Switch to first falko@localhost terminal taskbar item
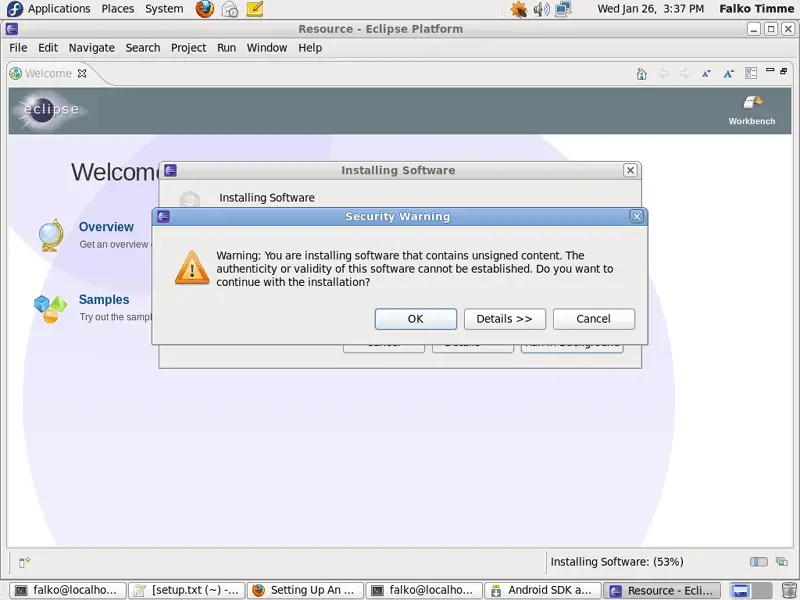Viewport: 800px width, 600px height. pos(67,590)
